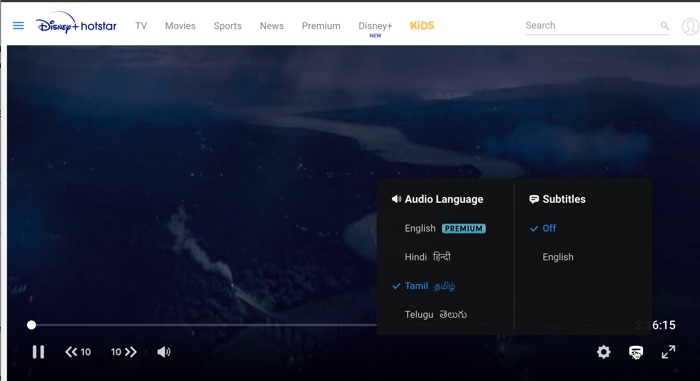Go to the Sports section
Viewport: 700px width, 381px height.
tap(227, 26)
